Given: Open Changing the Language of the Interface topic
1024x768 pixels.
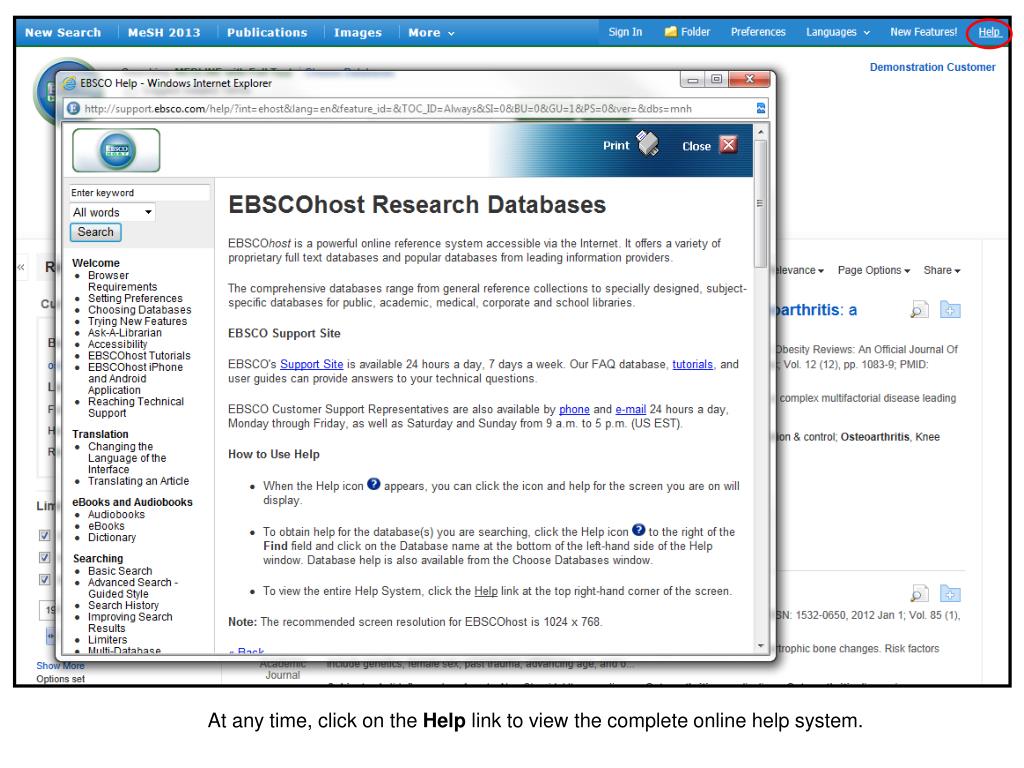Looking at the screenshot, I should point(127,458).
